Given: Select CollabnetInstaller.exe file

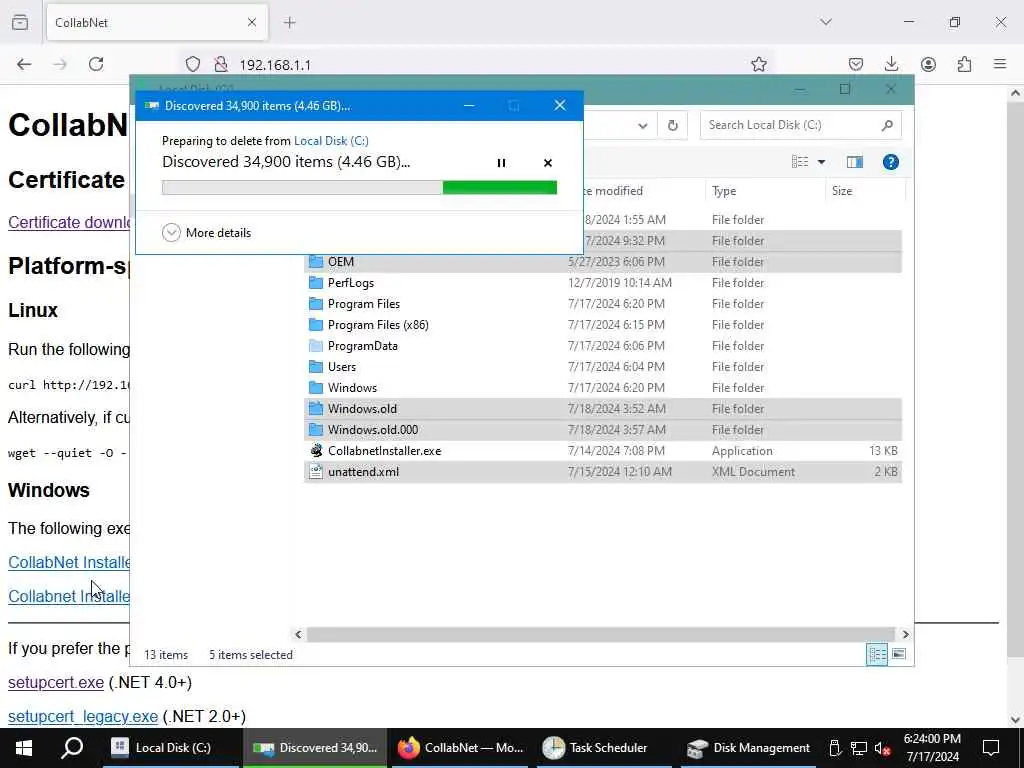Looking at the screenshot, I should [384, 451].
